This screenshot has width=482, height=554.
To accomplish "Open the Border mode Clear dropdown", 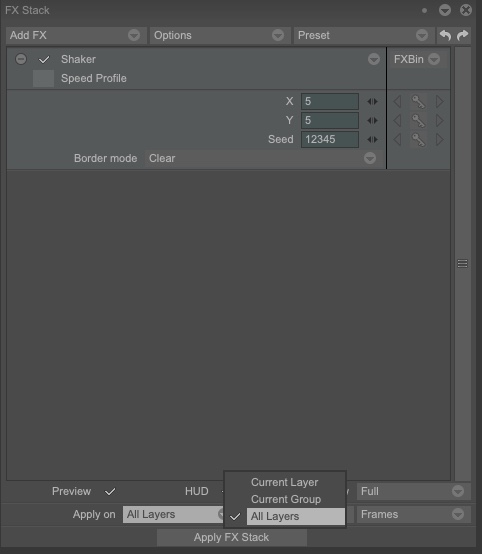I will pos(262,158).
